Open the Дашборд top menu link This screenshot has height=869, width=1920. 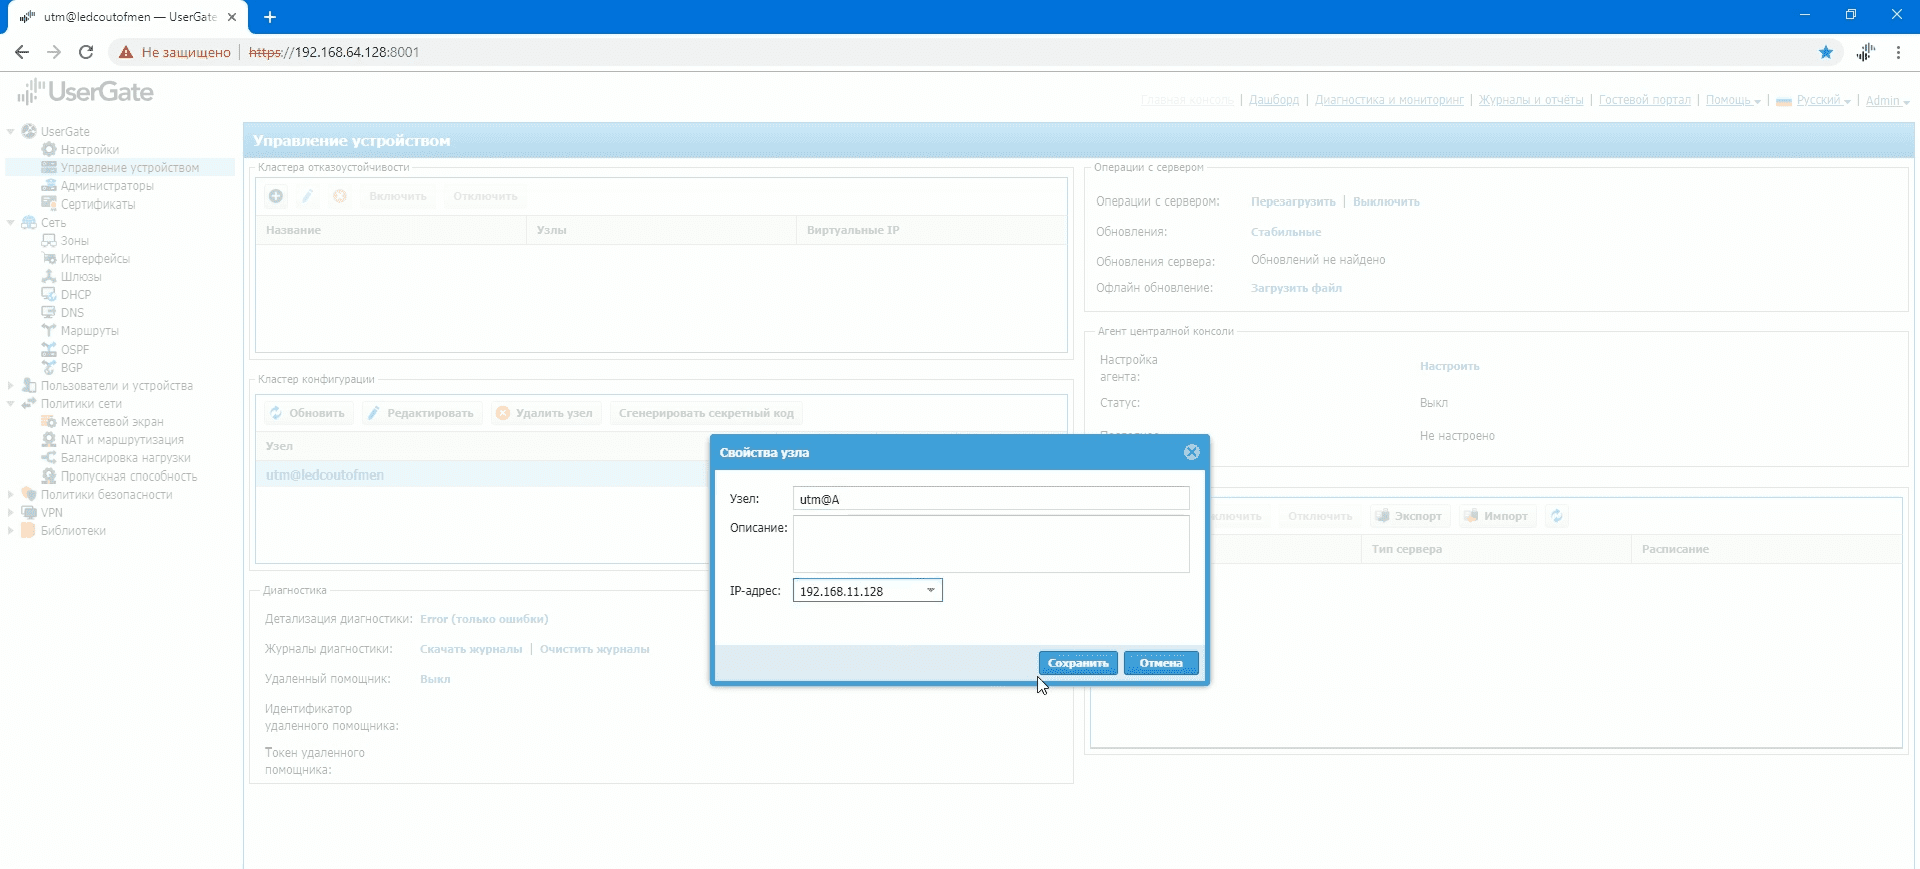(1274, 100)
